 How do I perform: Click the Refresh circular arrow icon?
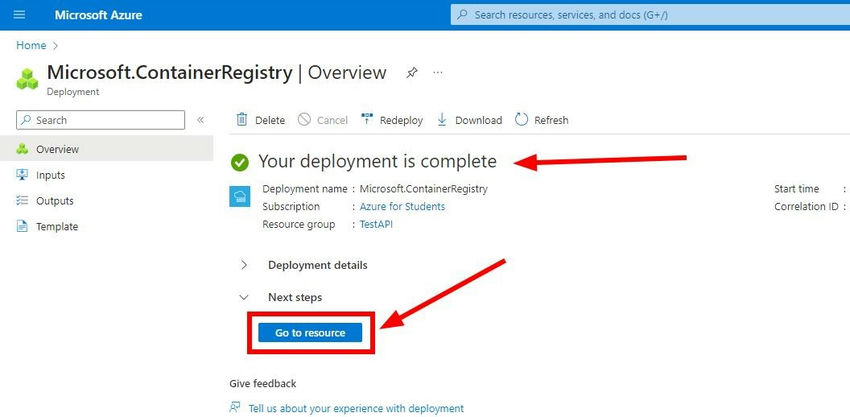pos(521,120)
